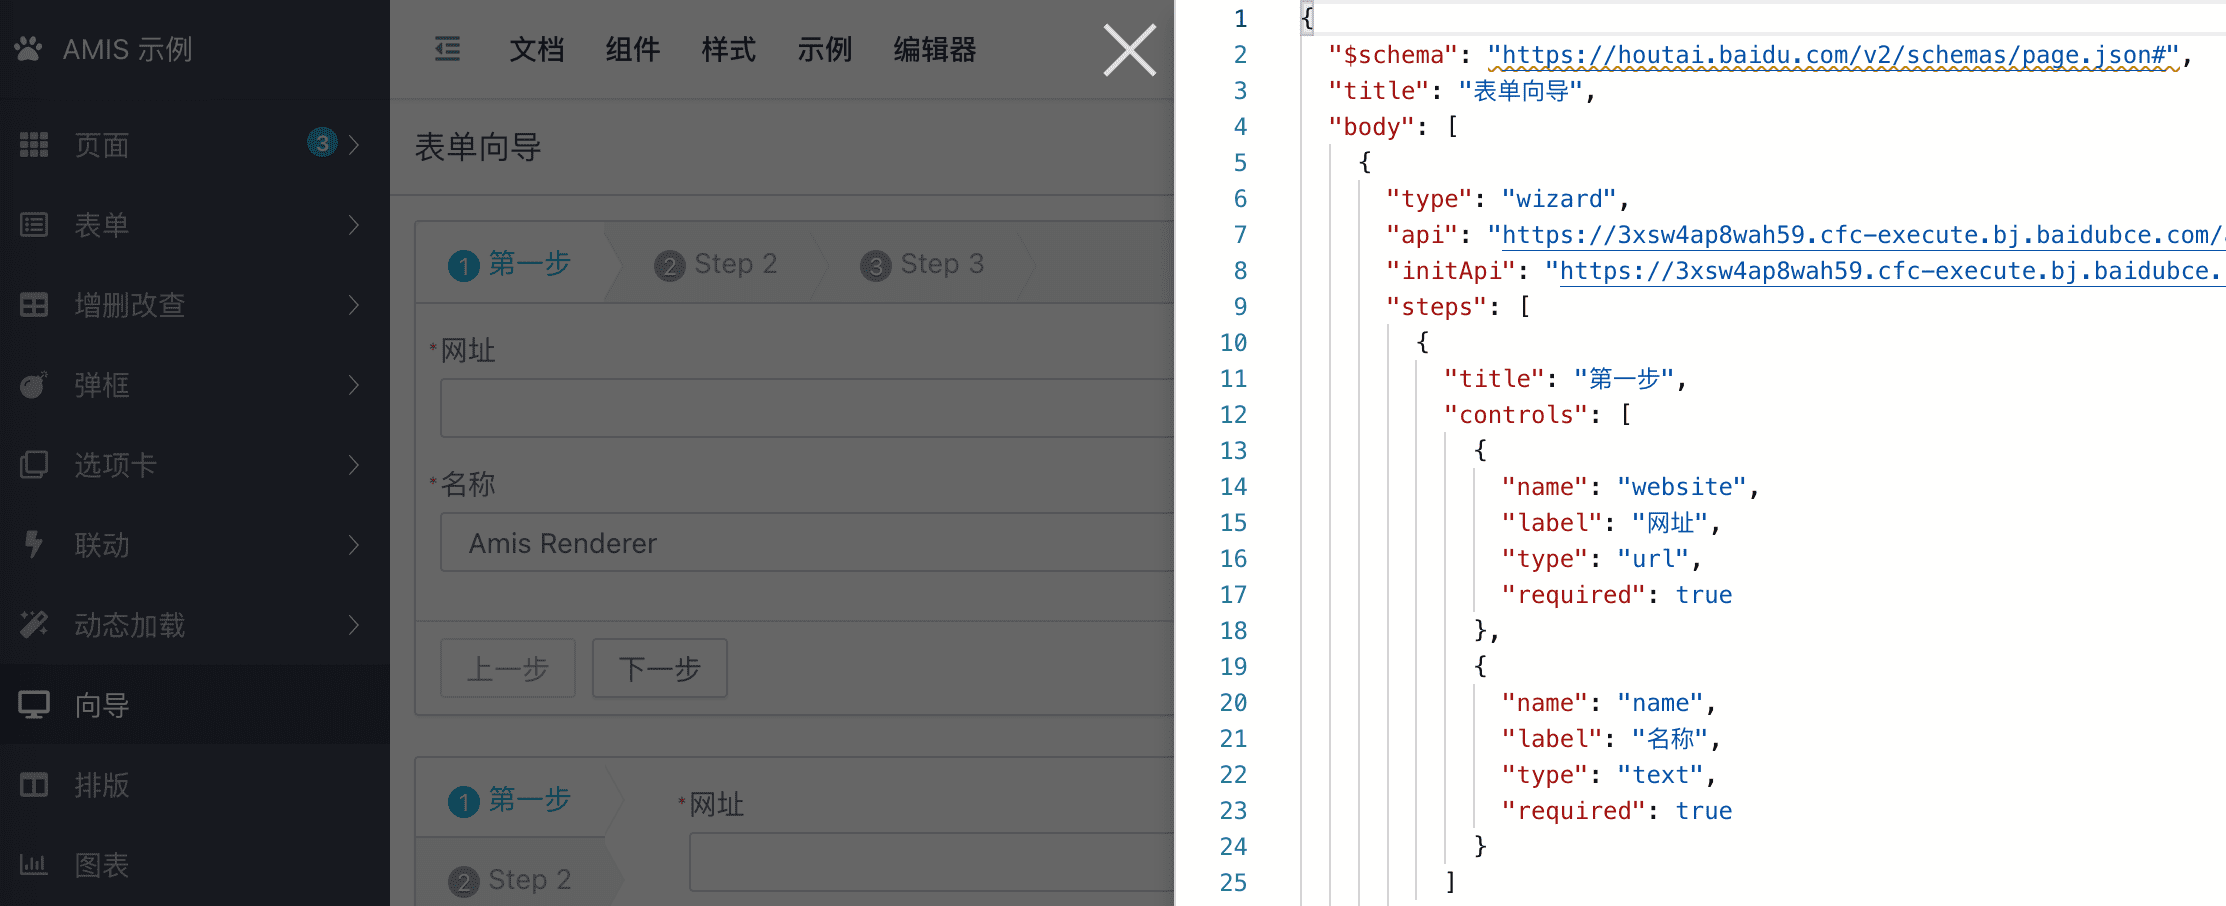Click the list icon beside 表单

[x=34, y=225]
